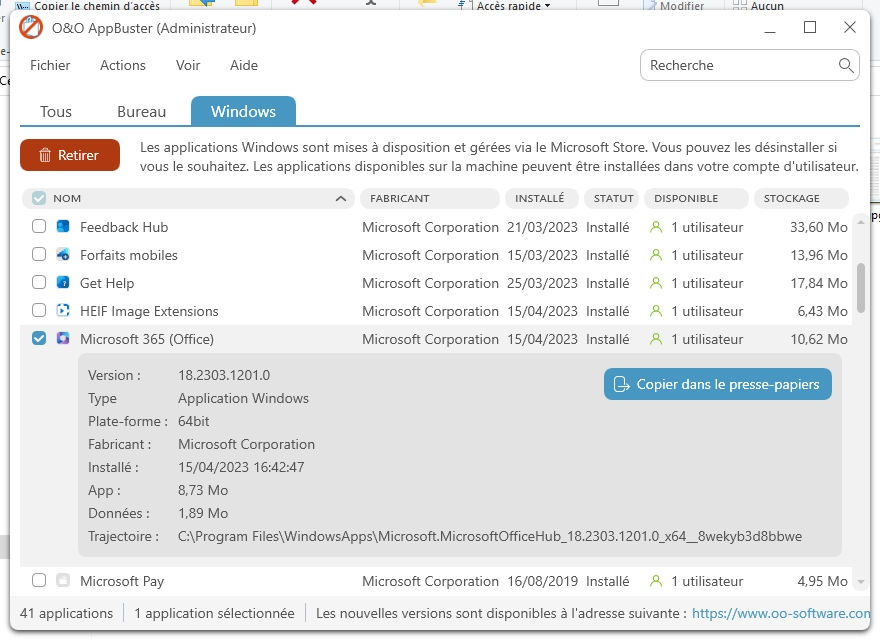880x640 pixels.
Task: Toggle sort arrow on NOM column
Action: click(x=341, y=198)
